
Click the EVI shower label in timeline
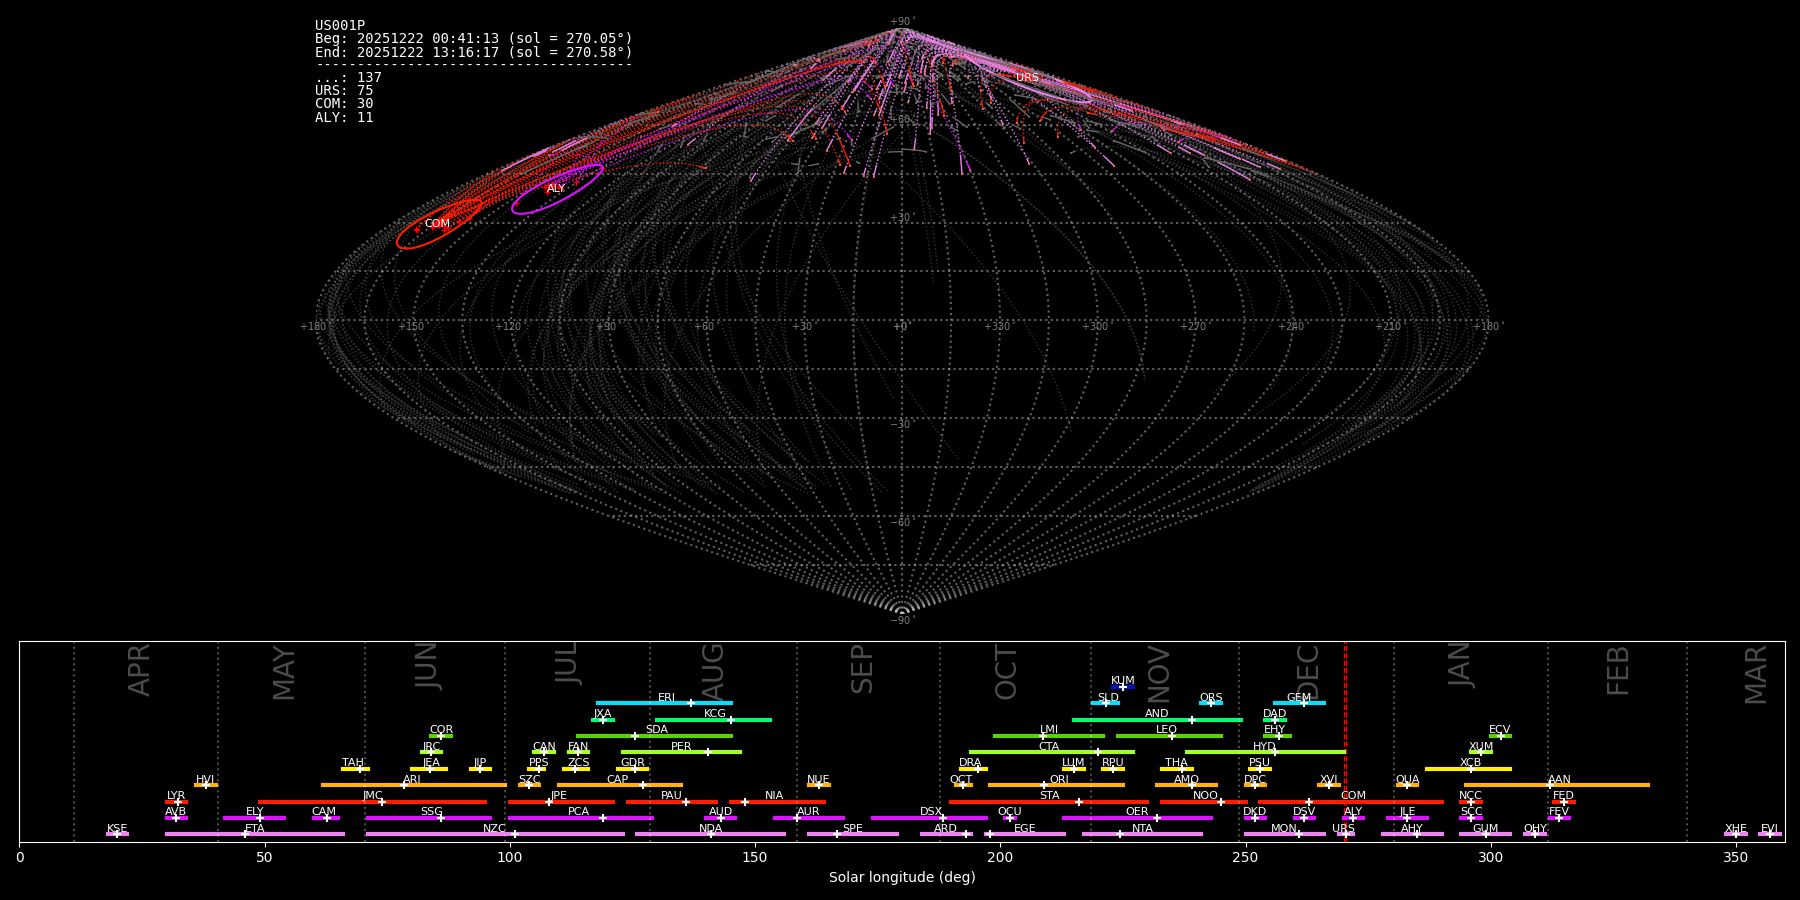(x=1769, y=829)
